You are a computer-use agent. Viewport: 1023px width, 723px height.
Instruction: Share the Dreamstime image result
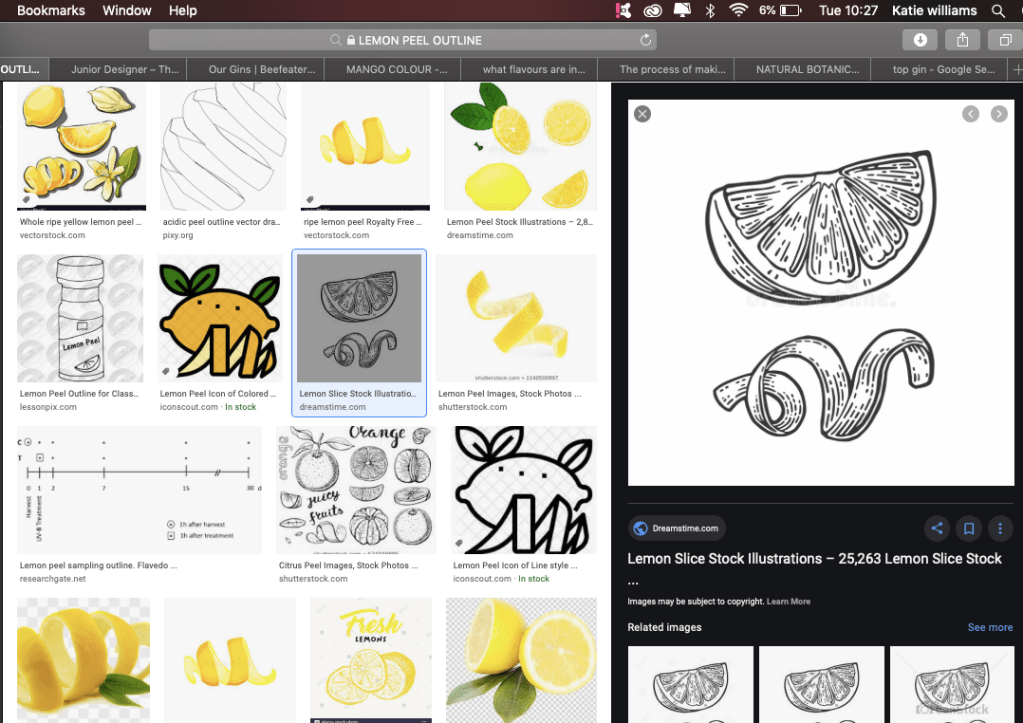click(937, 528)
